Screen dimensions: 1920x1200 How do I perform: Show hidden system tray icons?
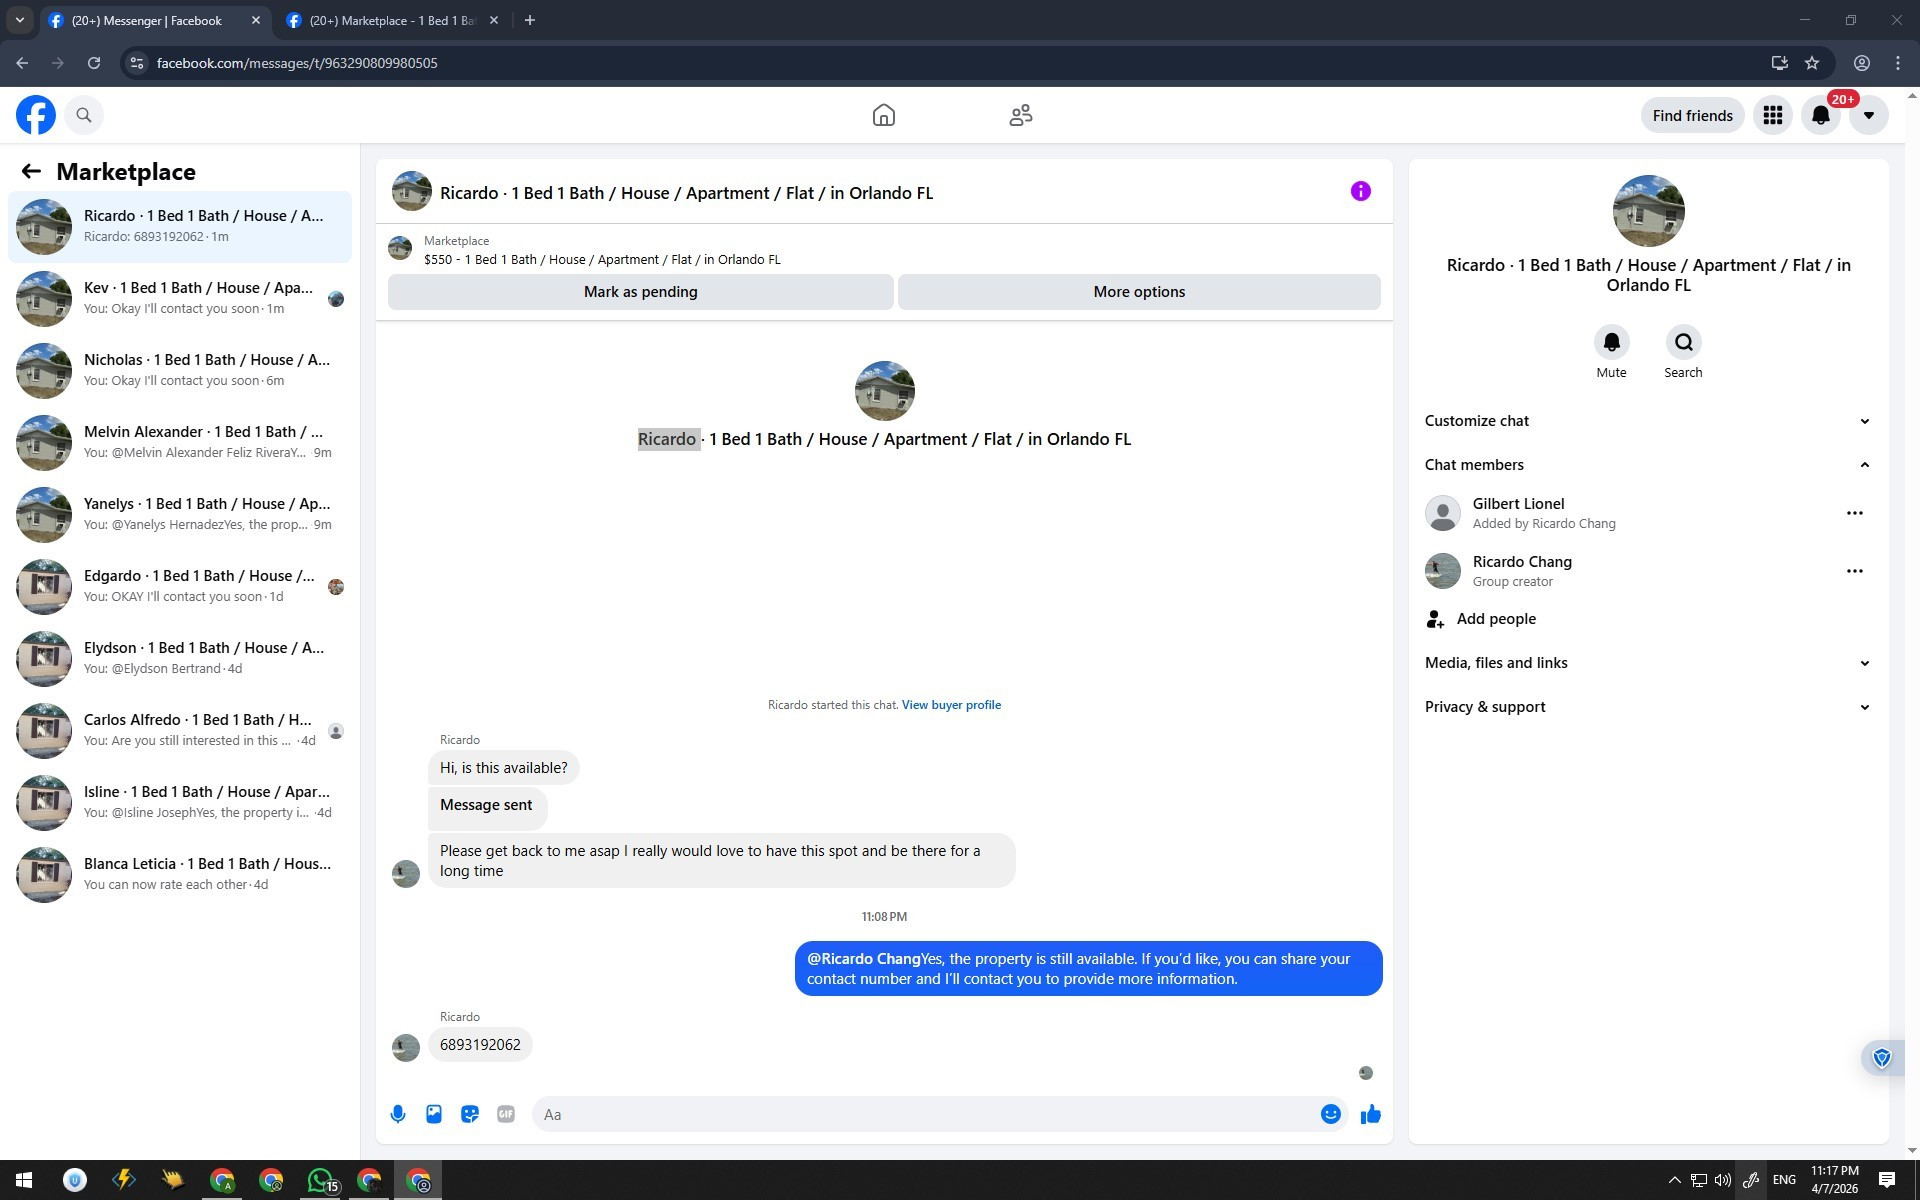pos(1674,1180)
